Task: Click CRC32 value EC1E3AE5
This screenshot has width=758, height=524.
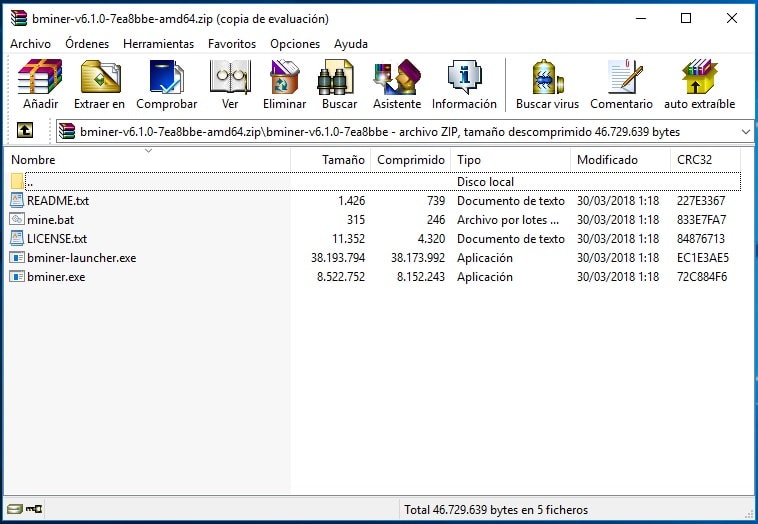Action: pyautogui.click(x=703, y=258)
